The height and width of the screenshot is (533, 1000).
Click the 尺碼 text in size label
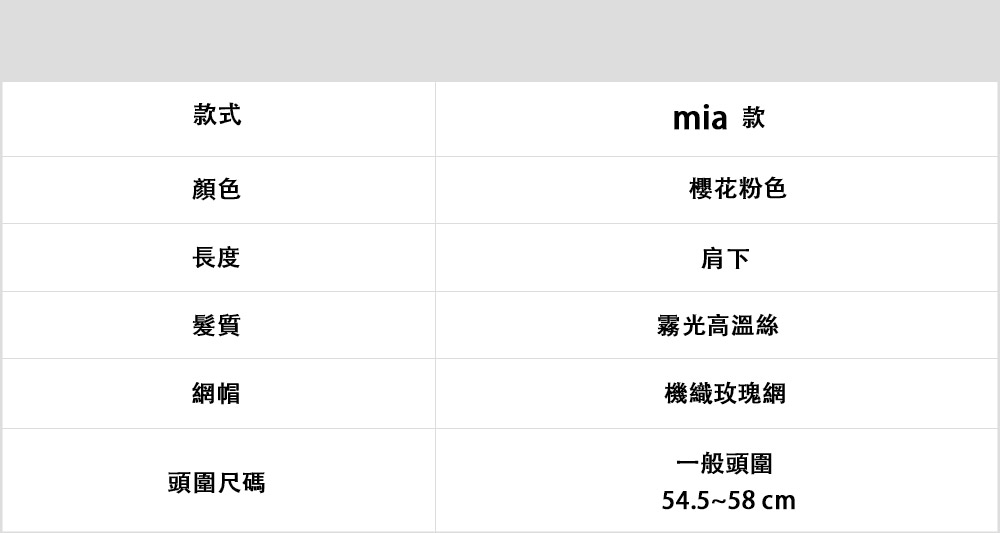click(241, 483)
